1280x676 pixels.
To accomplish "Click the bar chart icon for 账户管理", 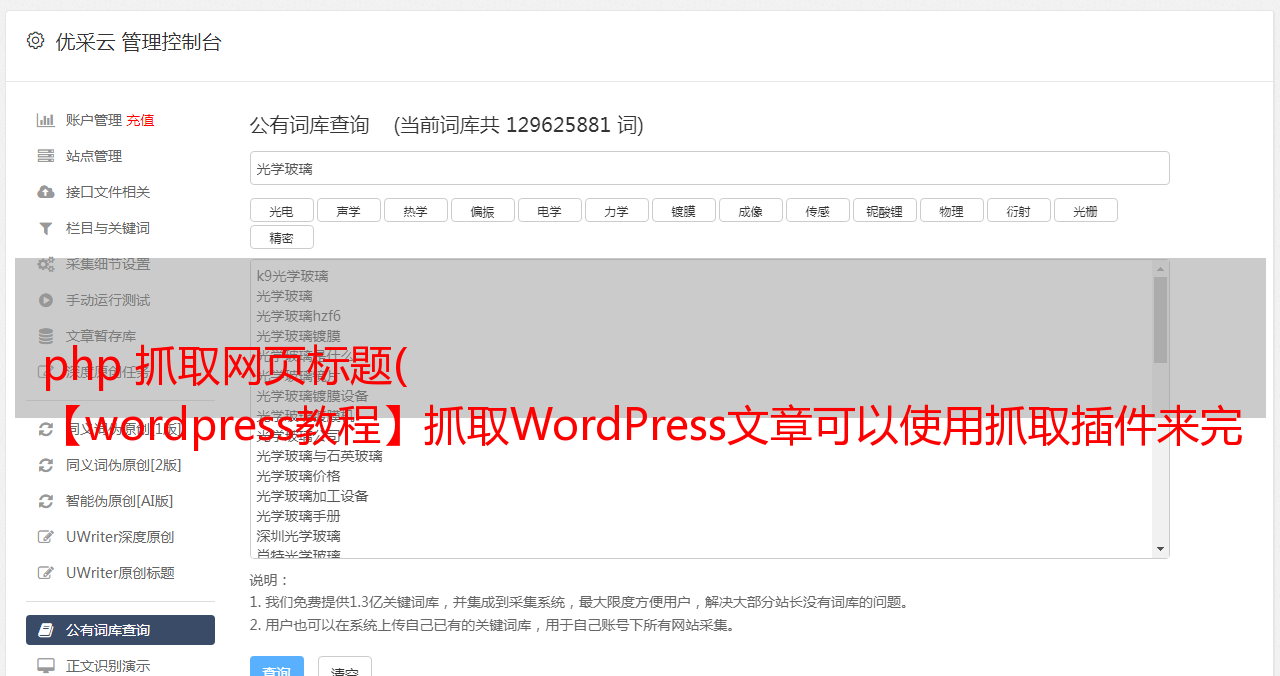I will point(45,120).
